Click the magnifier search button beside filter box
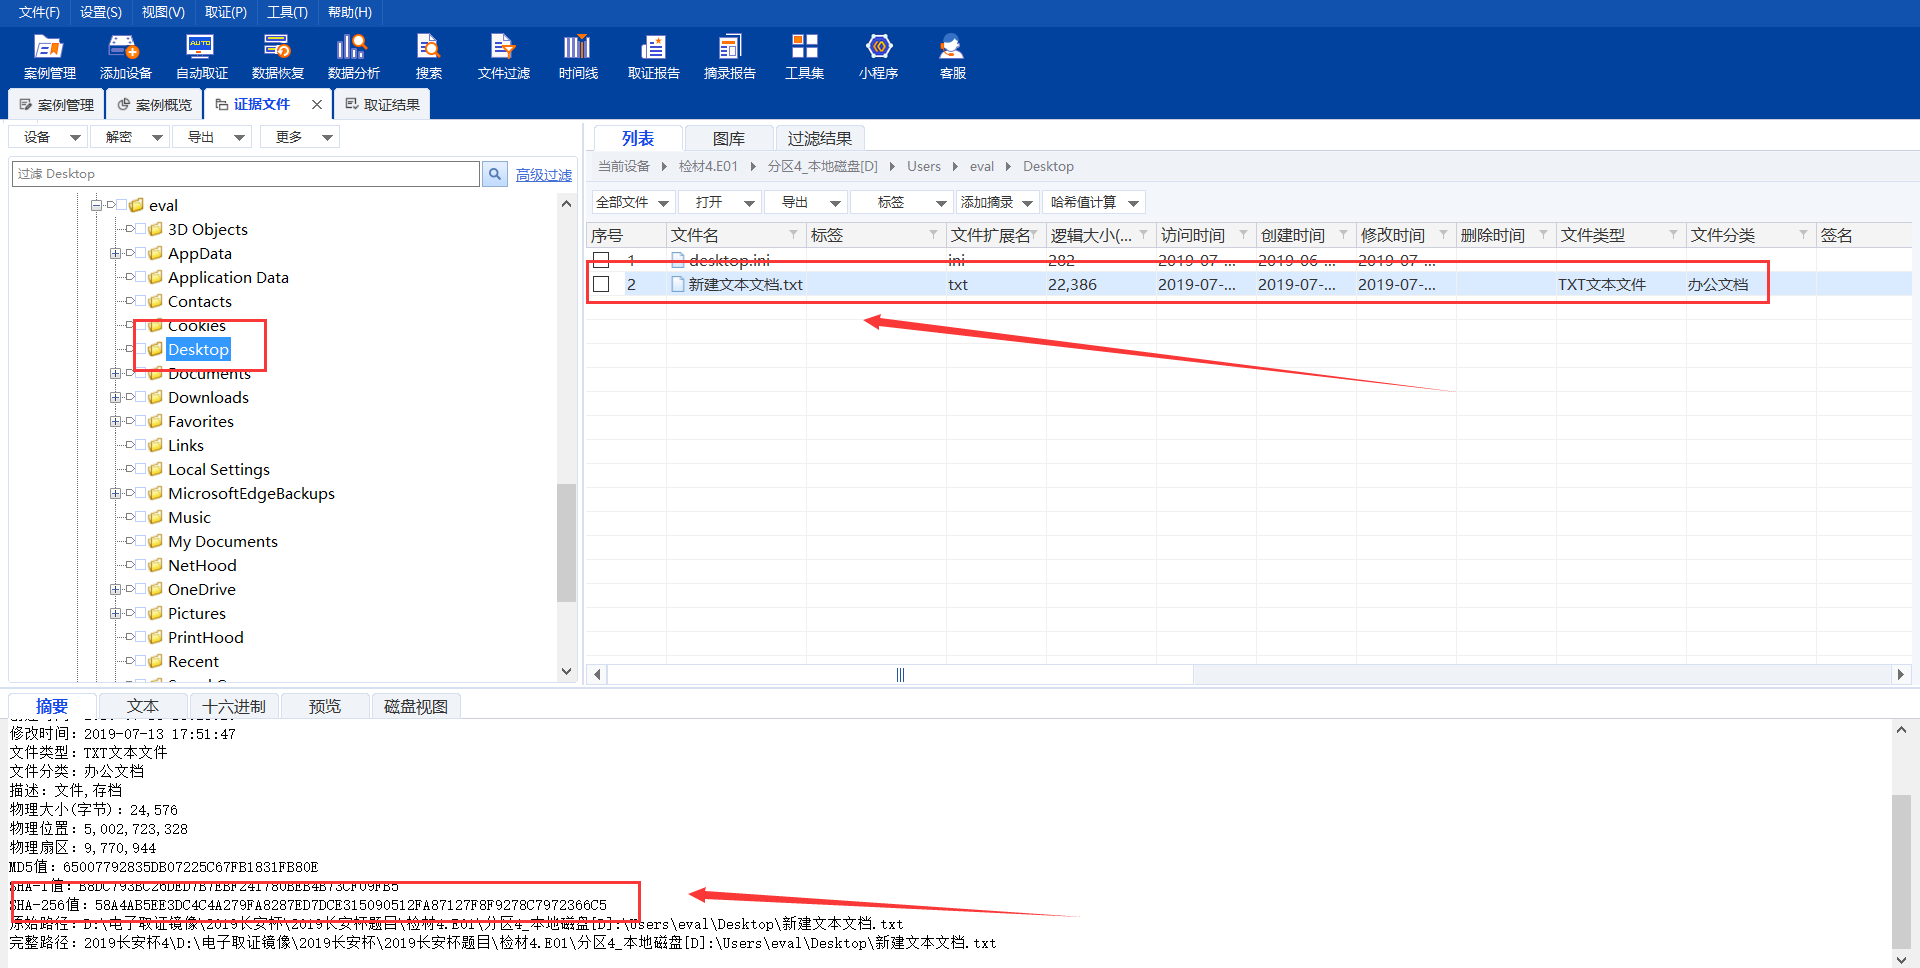 point(494,174)
